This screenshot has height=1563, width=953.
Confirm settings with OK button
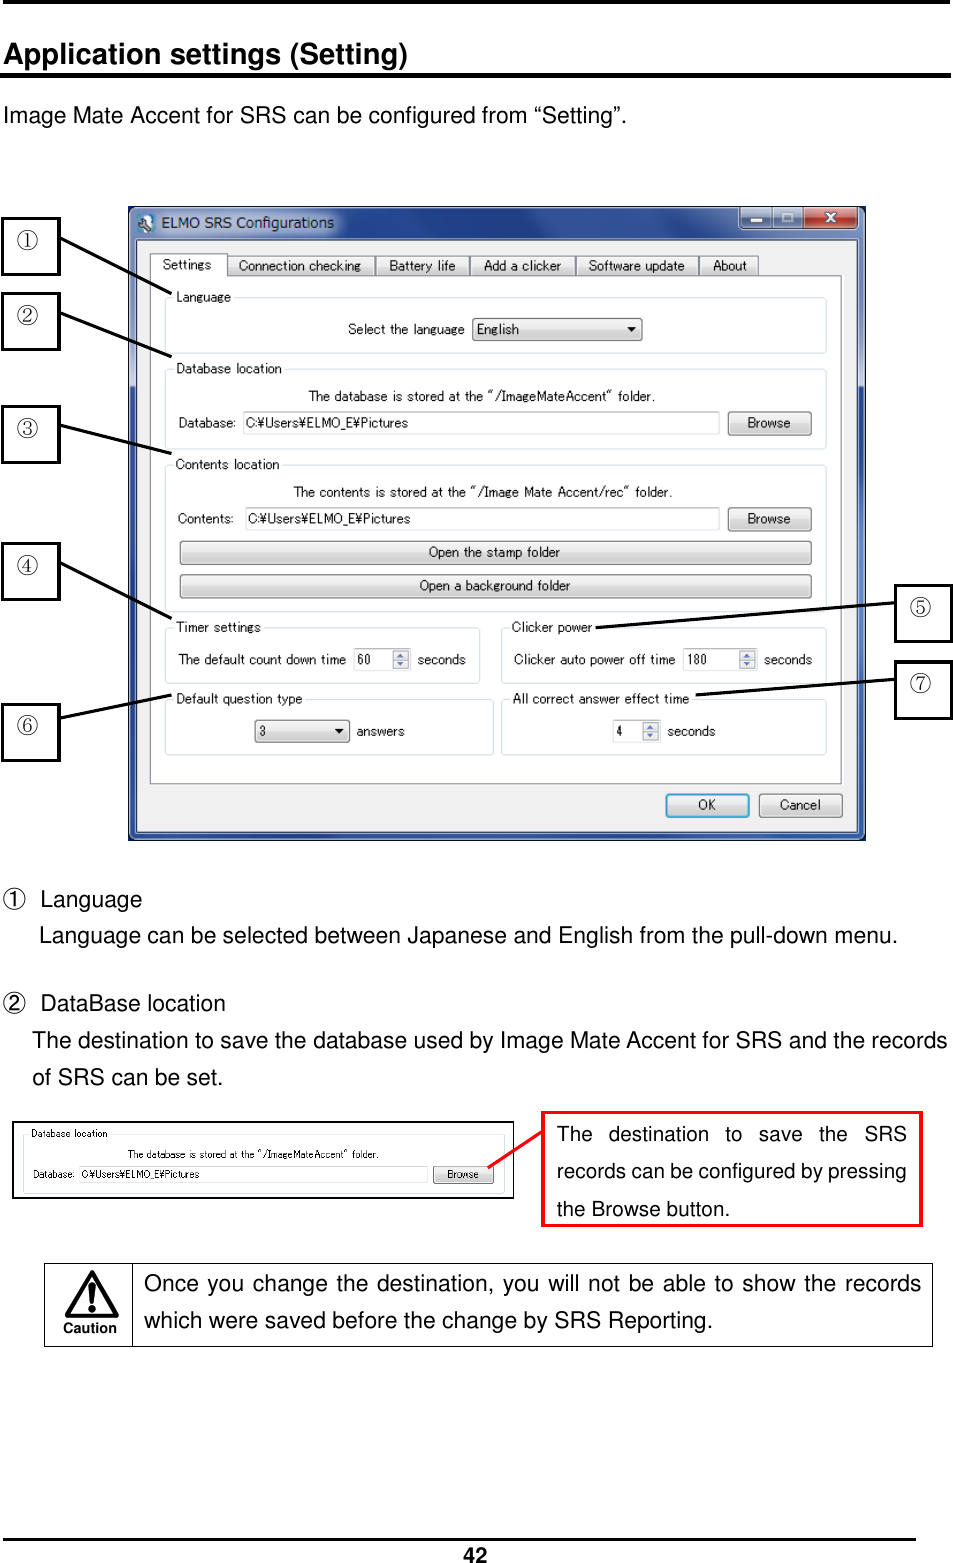[x=707, y=805]
